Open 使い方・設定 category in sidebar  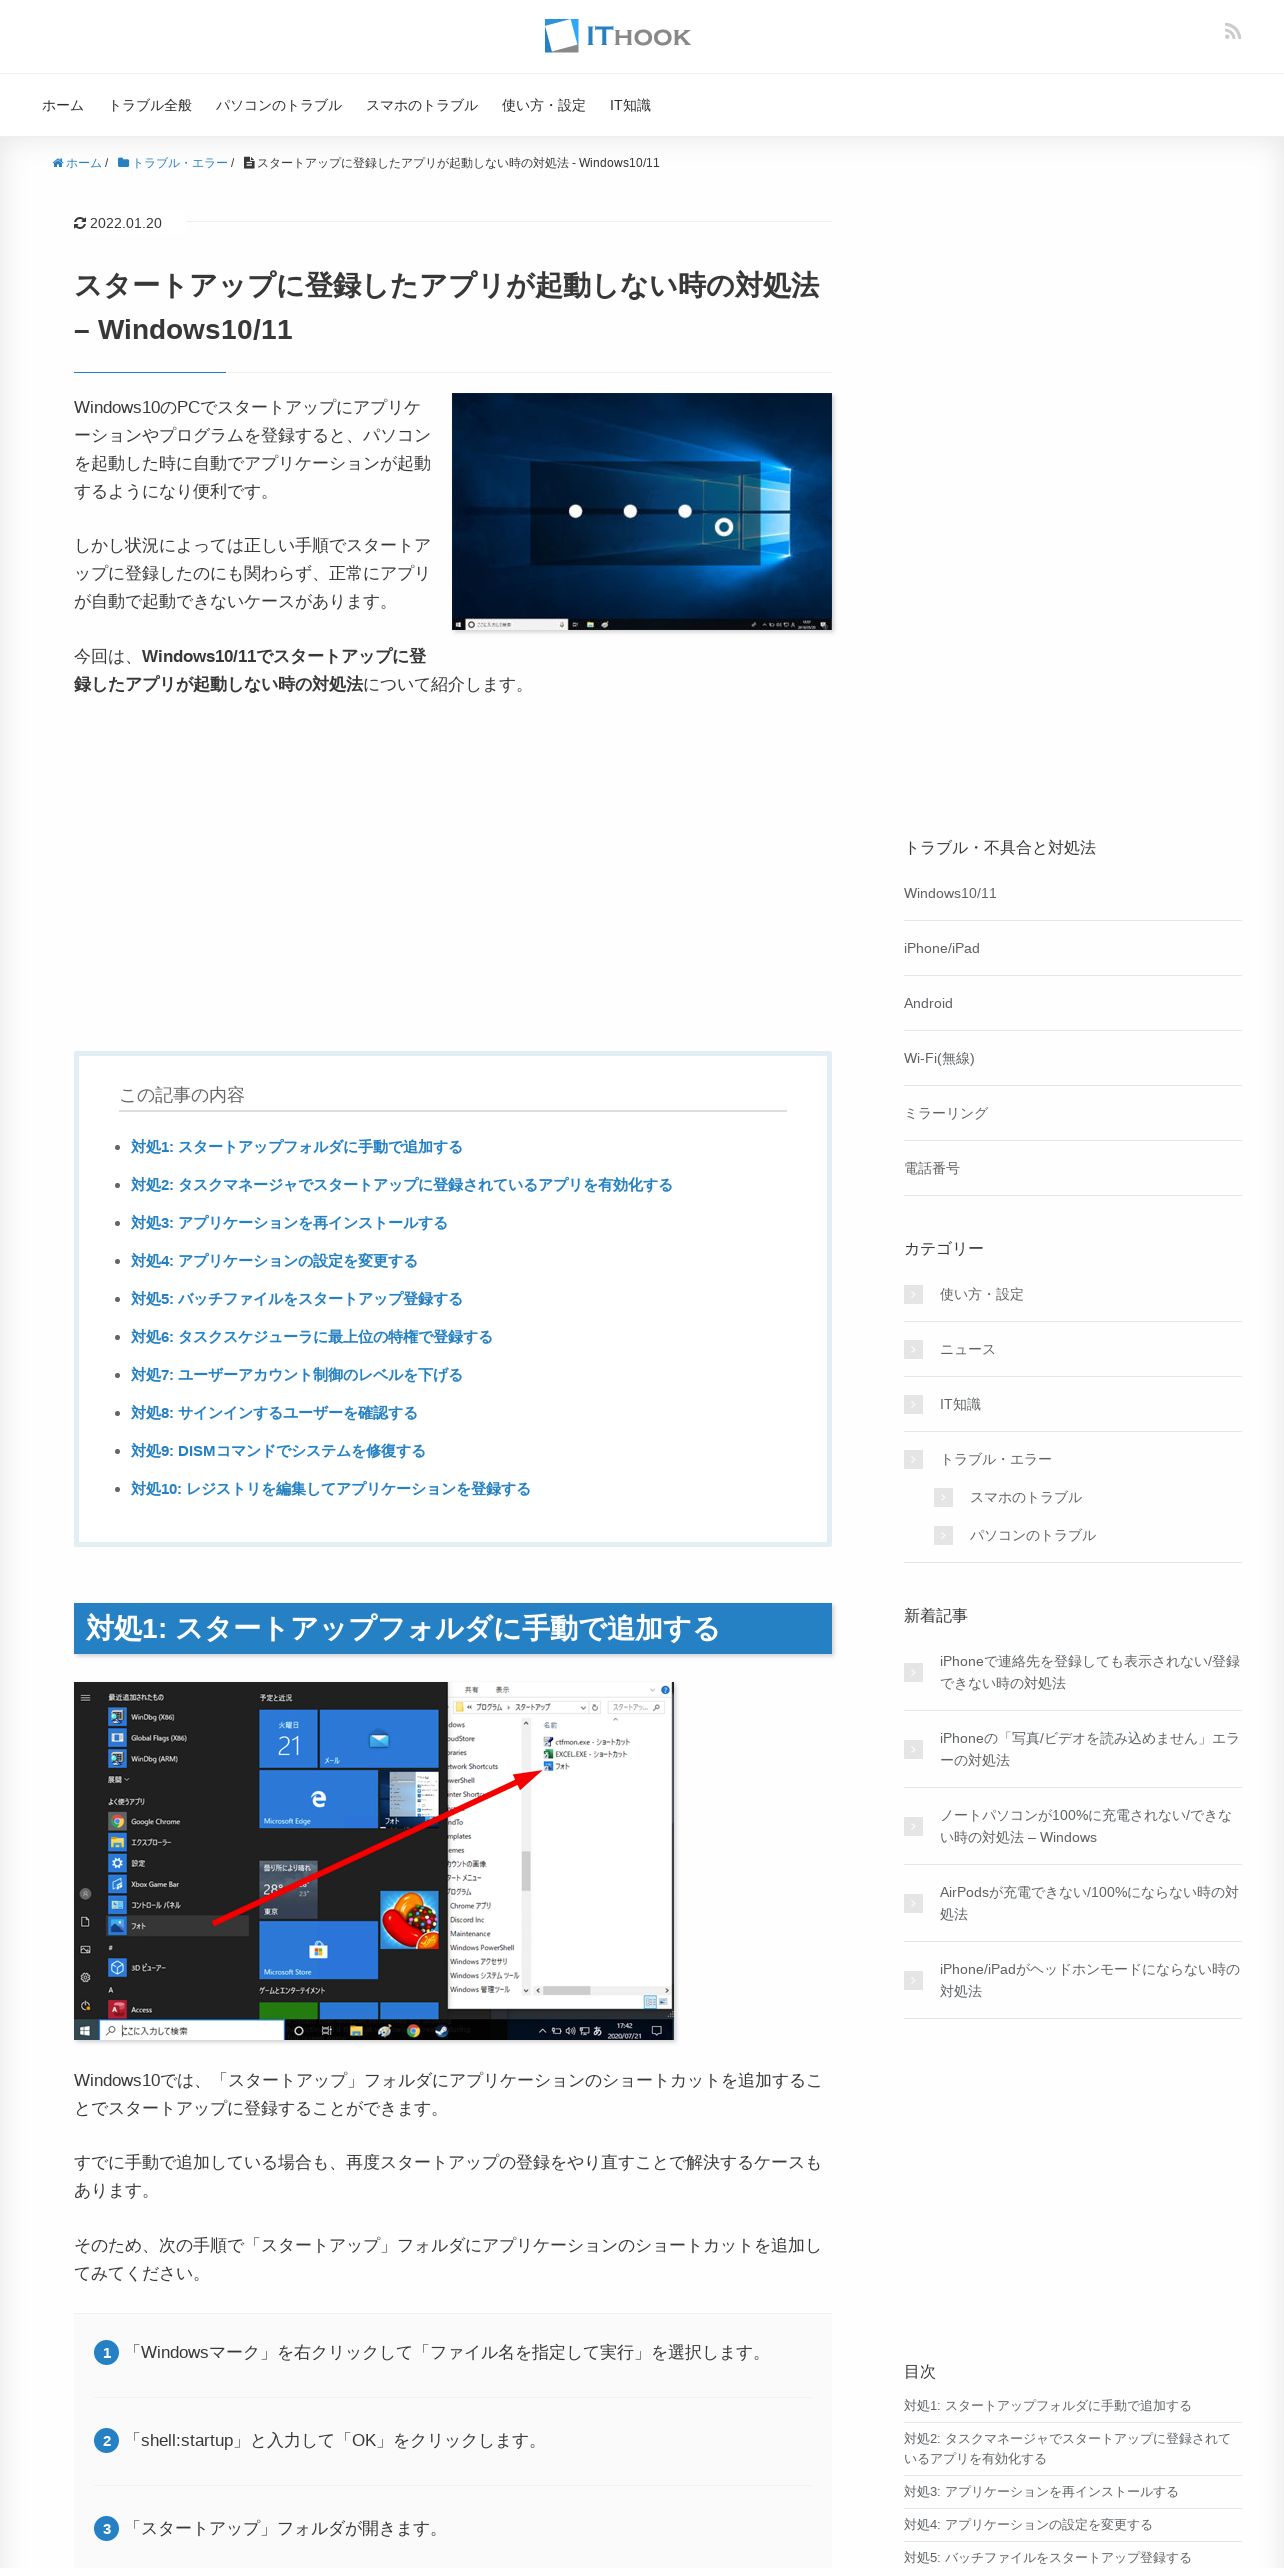tap(982, 1294)
